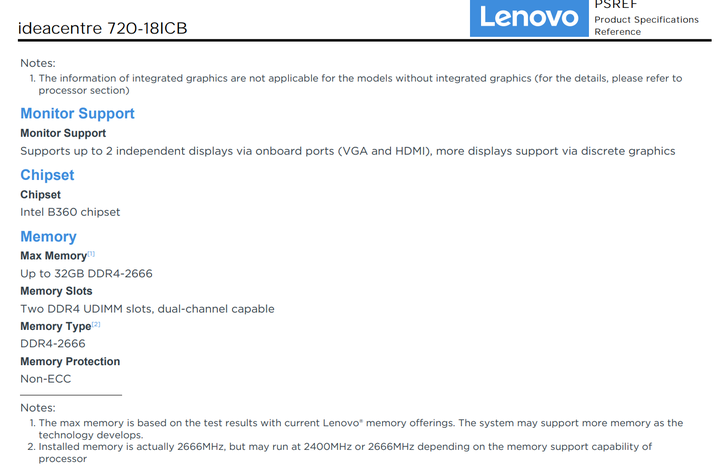Viewport: 720px width, 472px height.
Task: Click the note about 2666MHz installed memory
Action: tap(340, 453)
